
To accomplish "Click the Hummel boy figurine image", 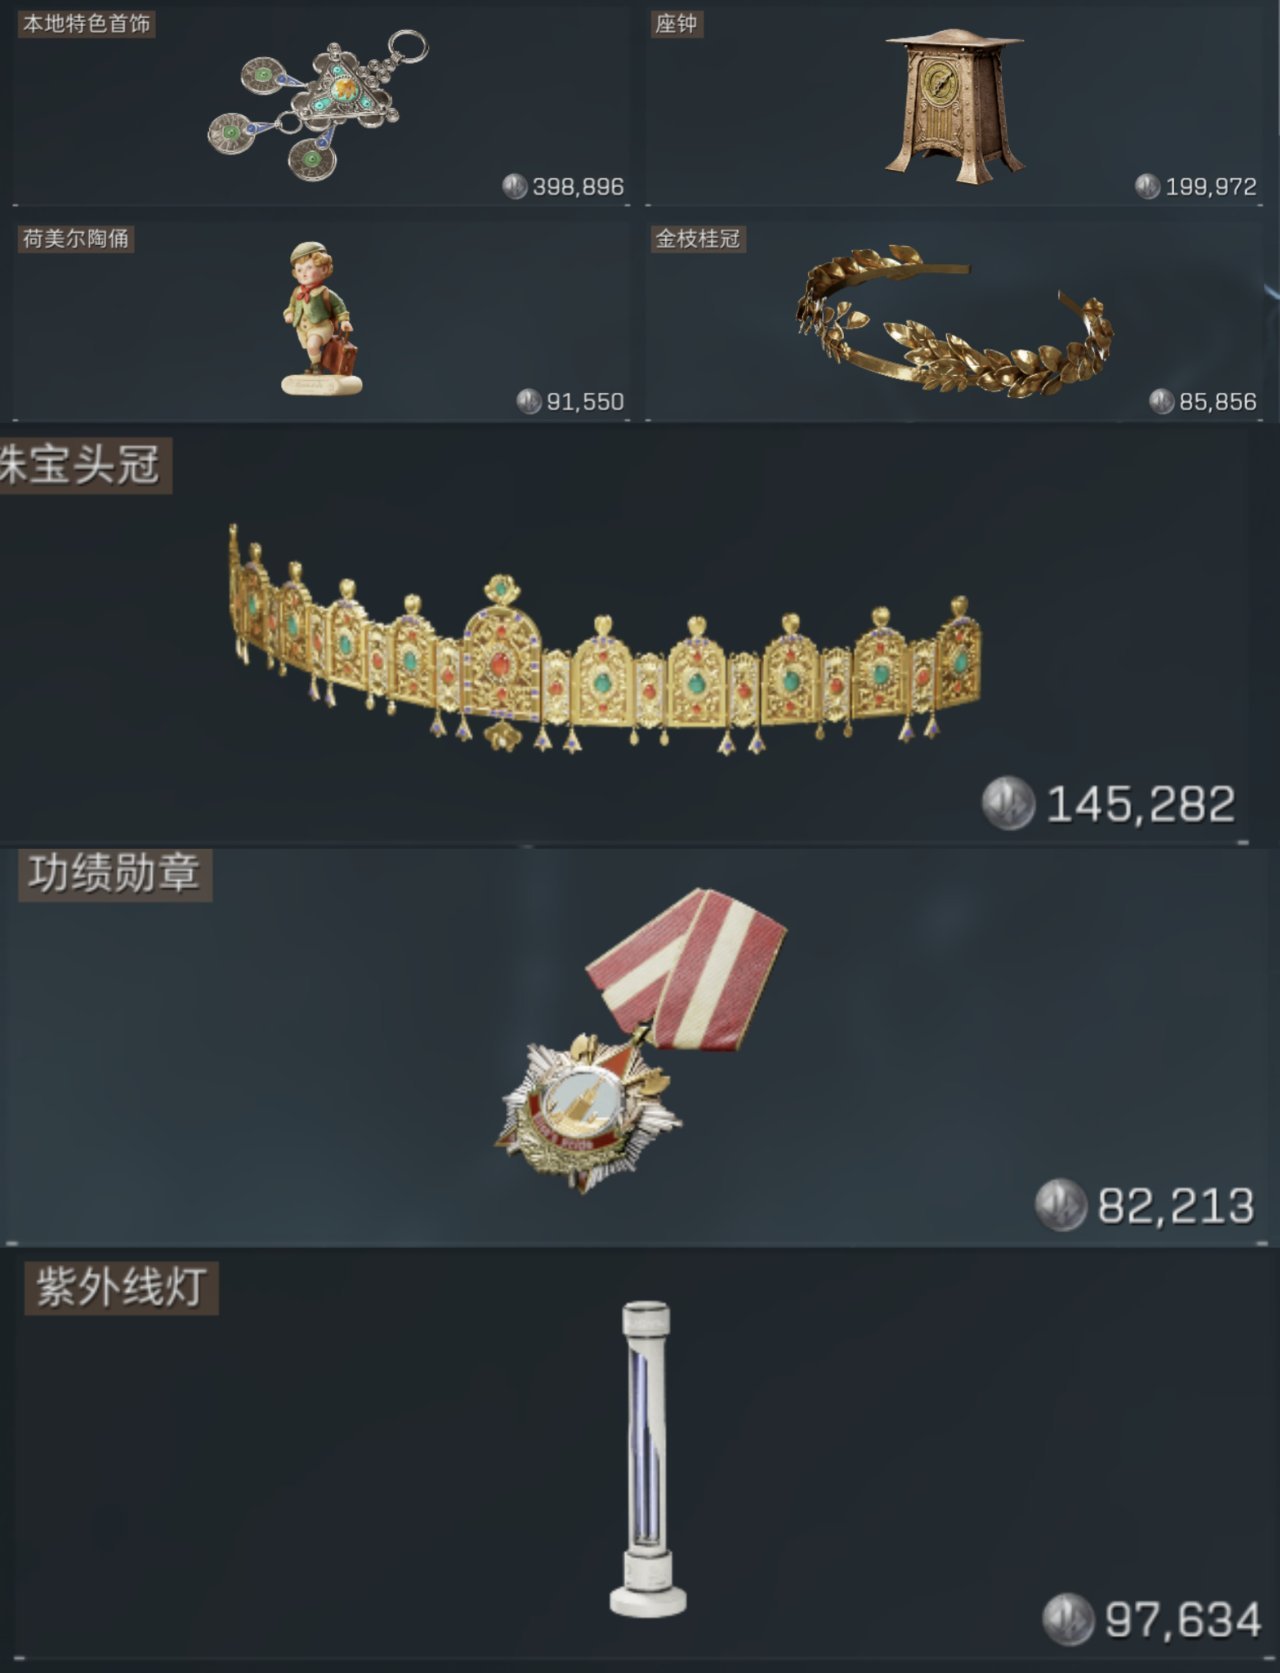I will coord(321,318).
